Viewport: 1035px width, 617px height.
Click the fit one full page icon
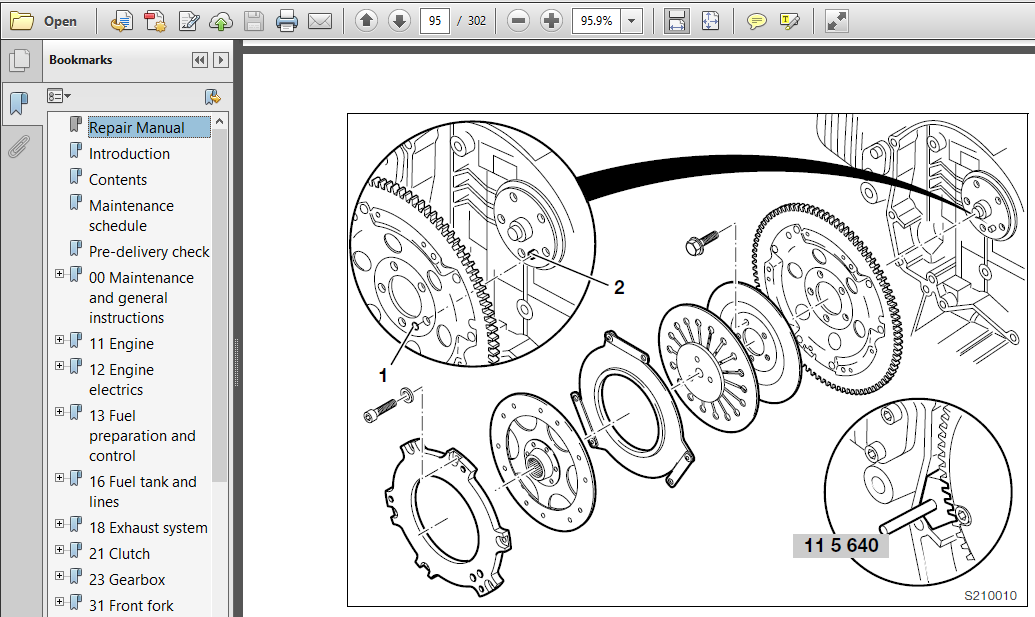(710, 21)
